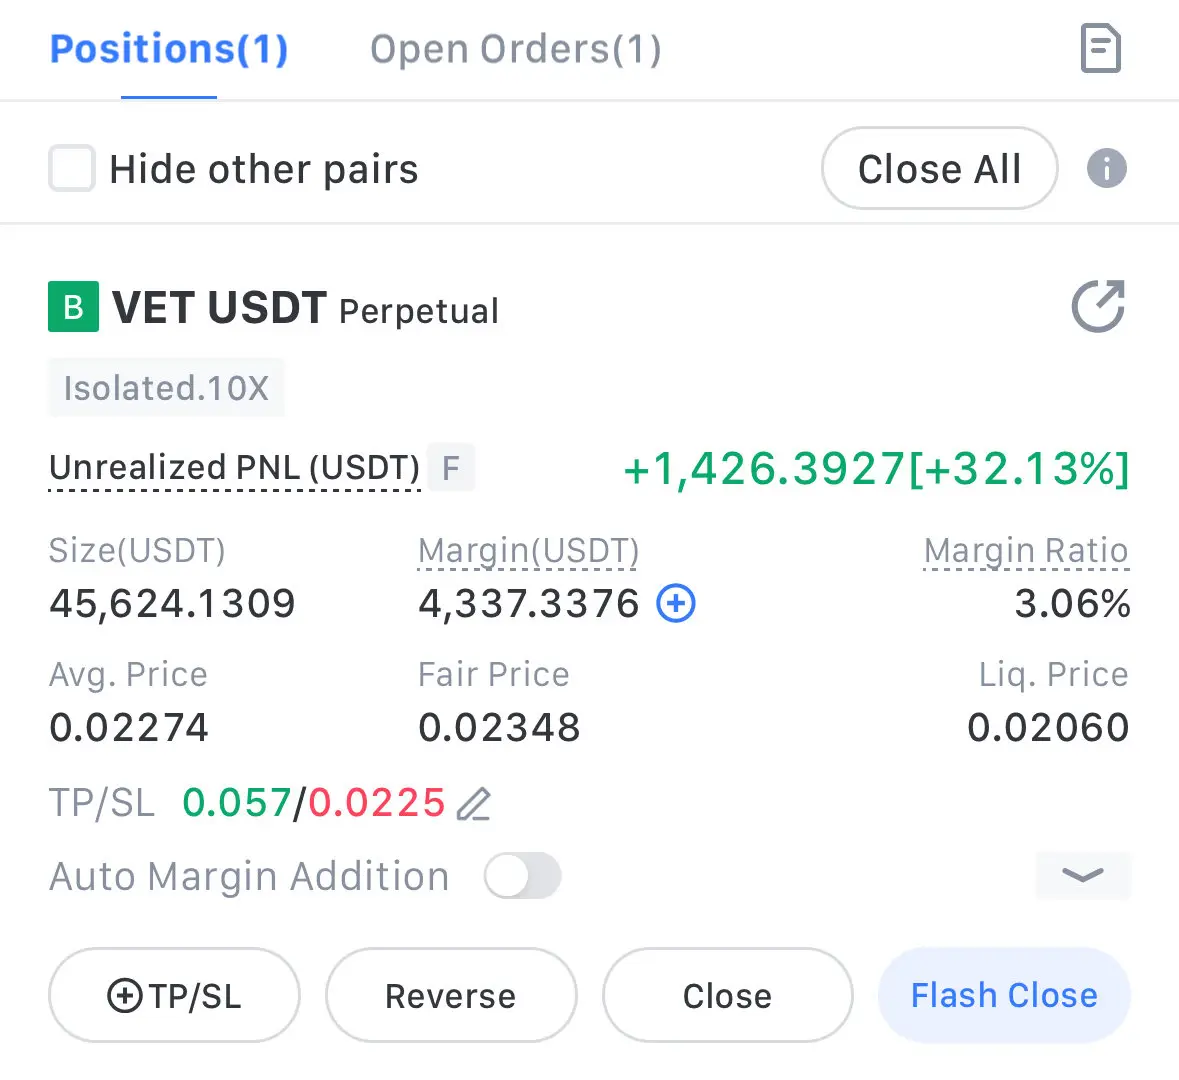Expand position details with the chevron

coord(1083,875)
